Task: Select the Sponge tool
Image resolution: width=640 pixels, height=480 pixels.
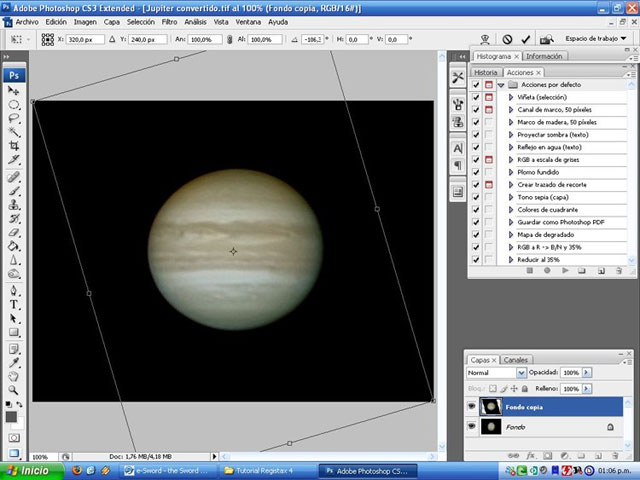Action: 13,274
